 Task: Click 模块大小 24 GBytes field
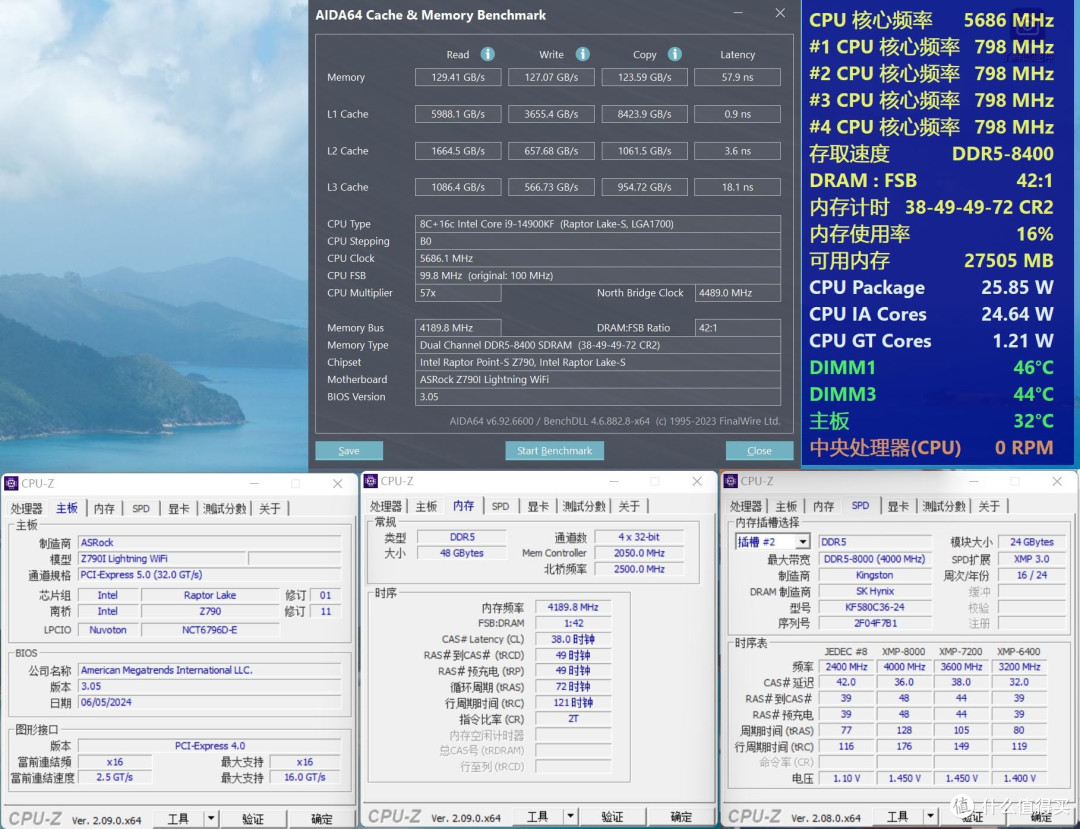(x=1032, y=542)
